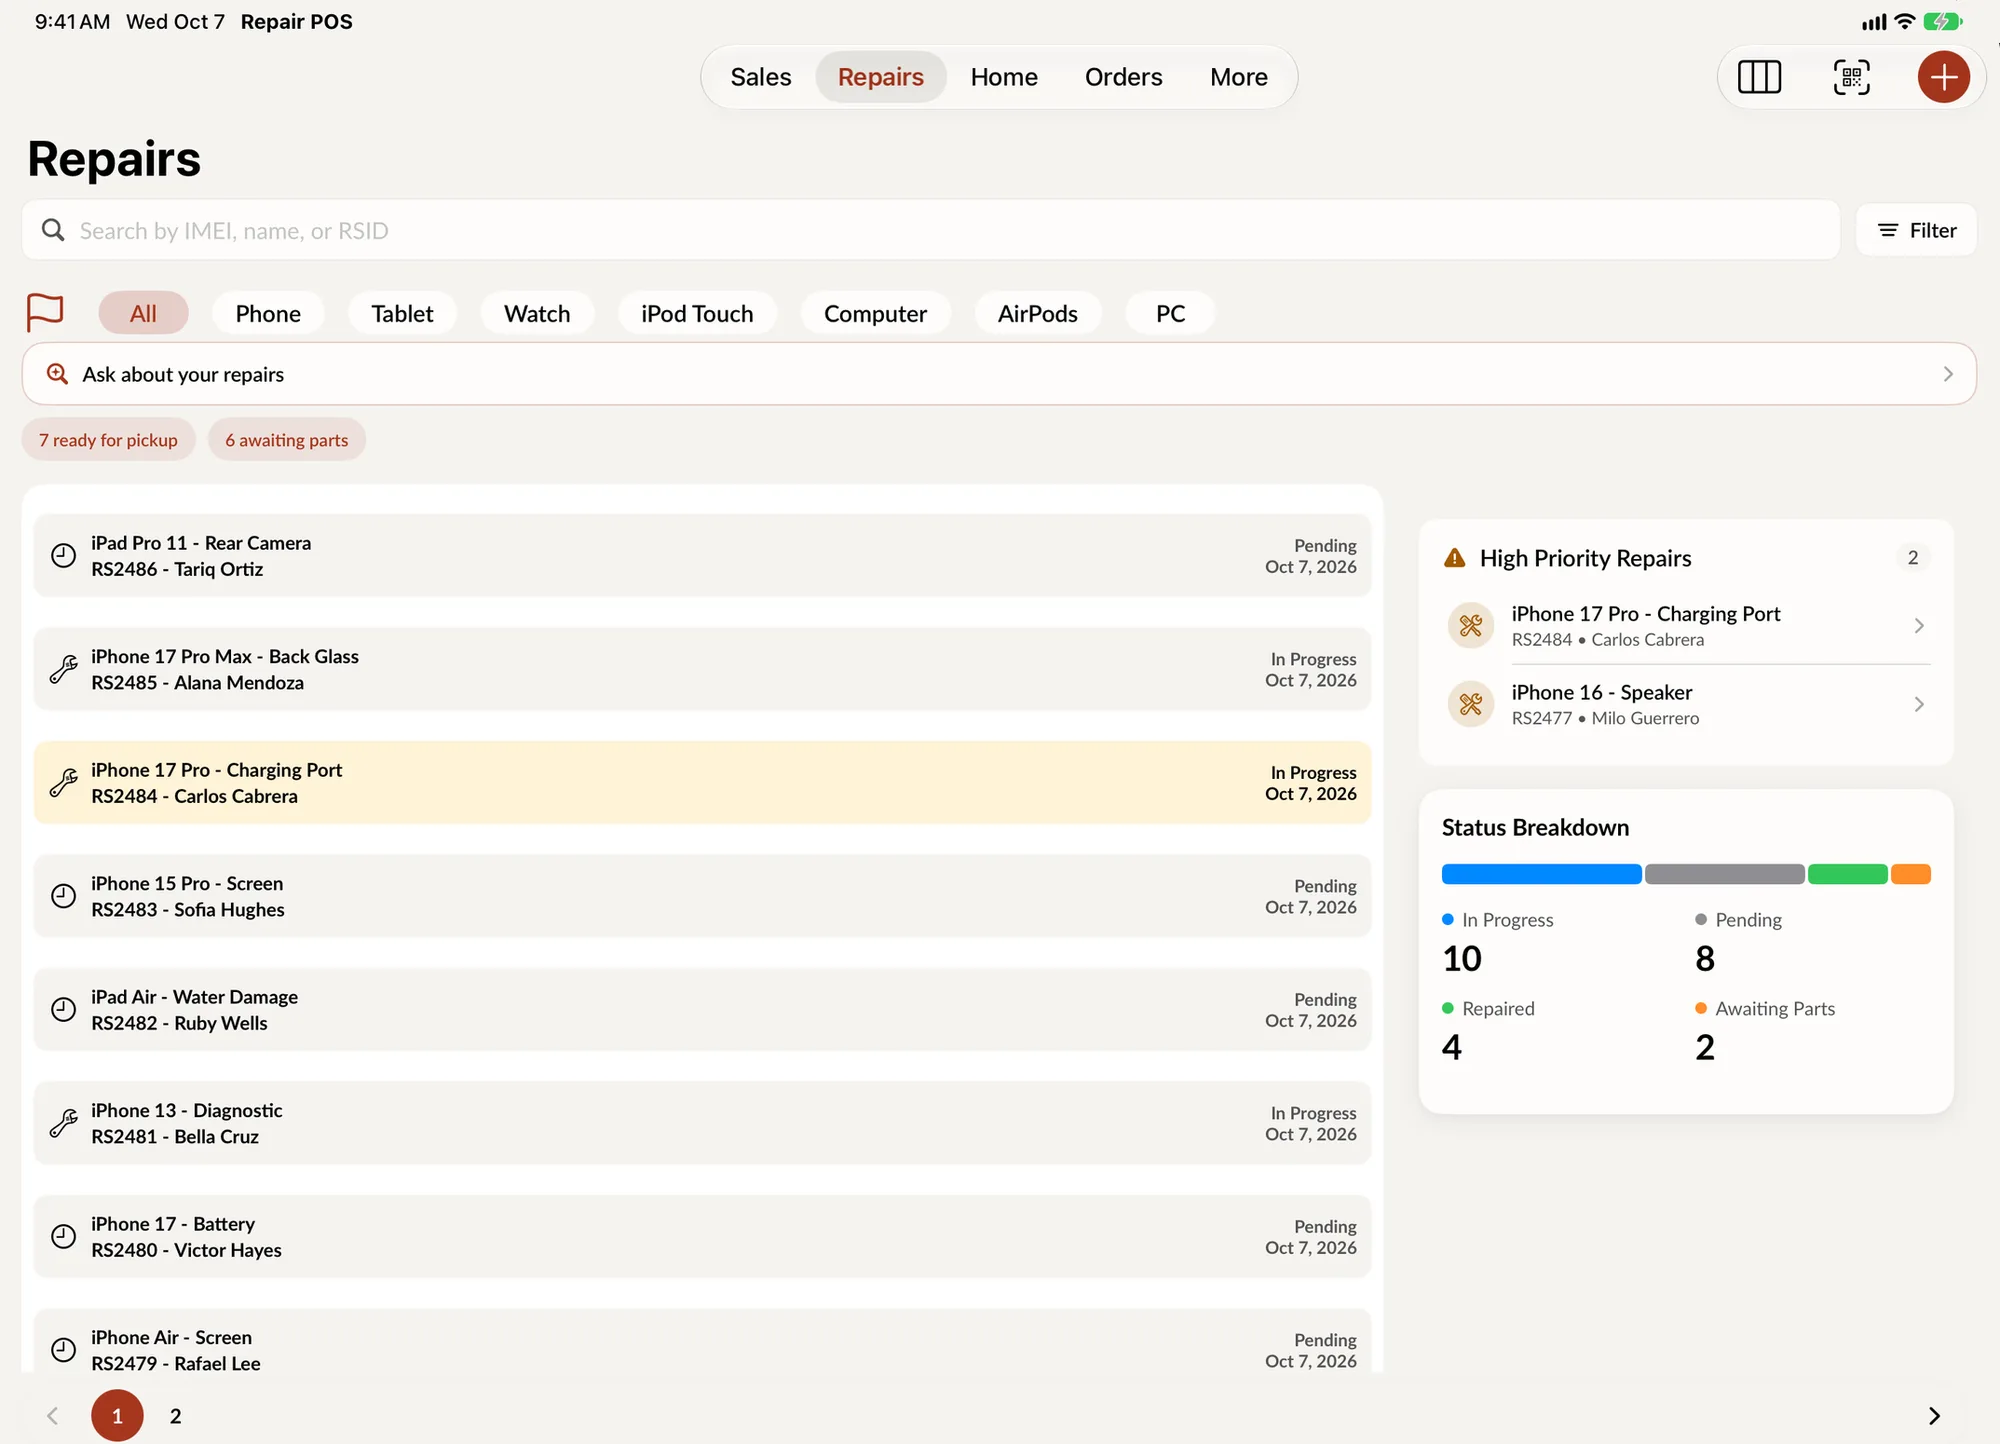2000x1444 pixels.
Task: Open the Filter options
Action: (x=1916, y=231)
